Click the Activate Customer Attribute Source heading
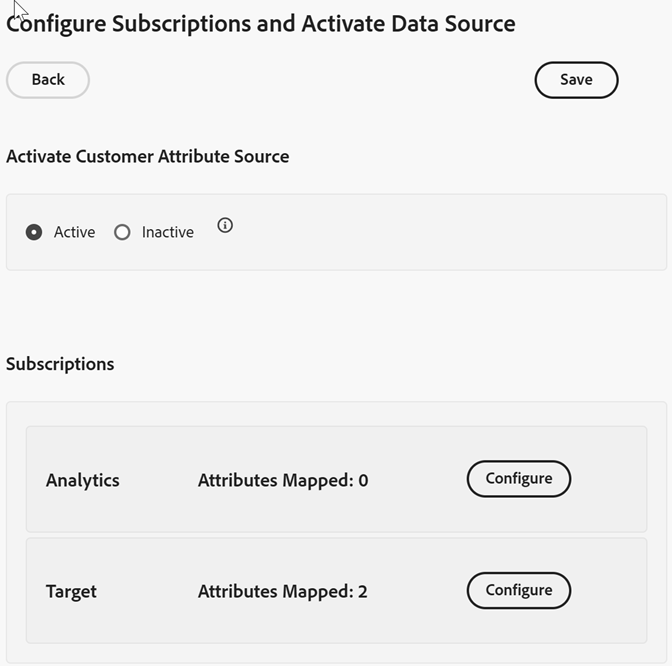Image resolution: width=672 pixels, height=666 pixels. [148, 156]
